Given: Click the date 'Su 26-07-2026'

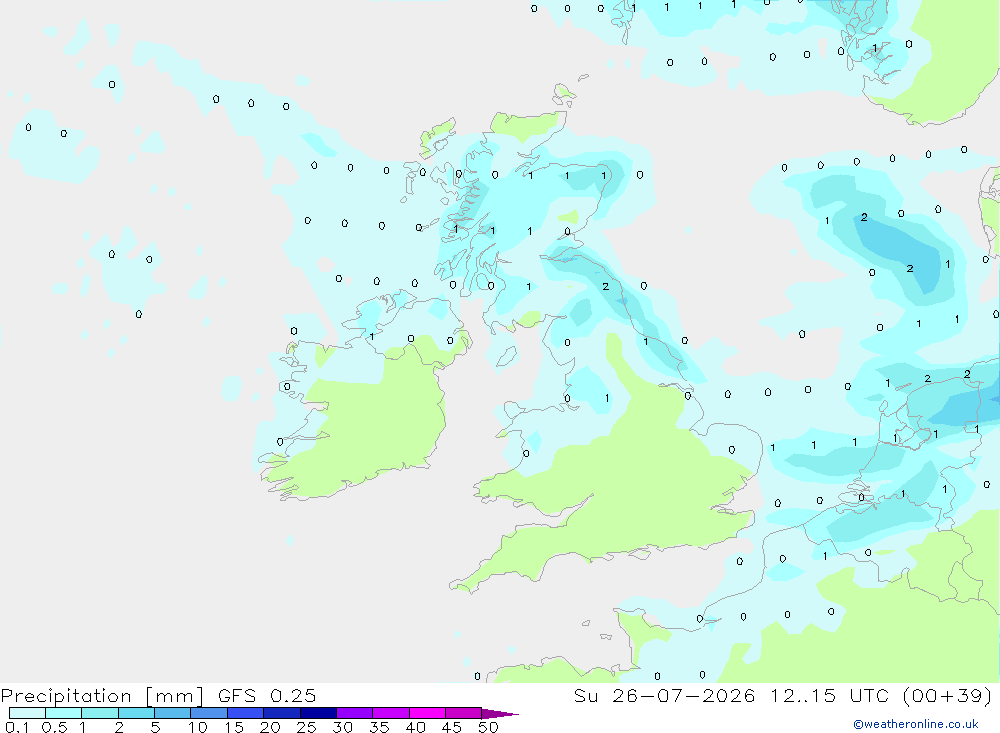Looking at the screenshot, I should pos(665,696).
